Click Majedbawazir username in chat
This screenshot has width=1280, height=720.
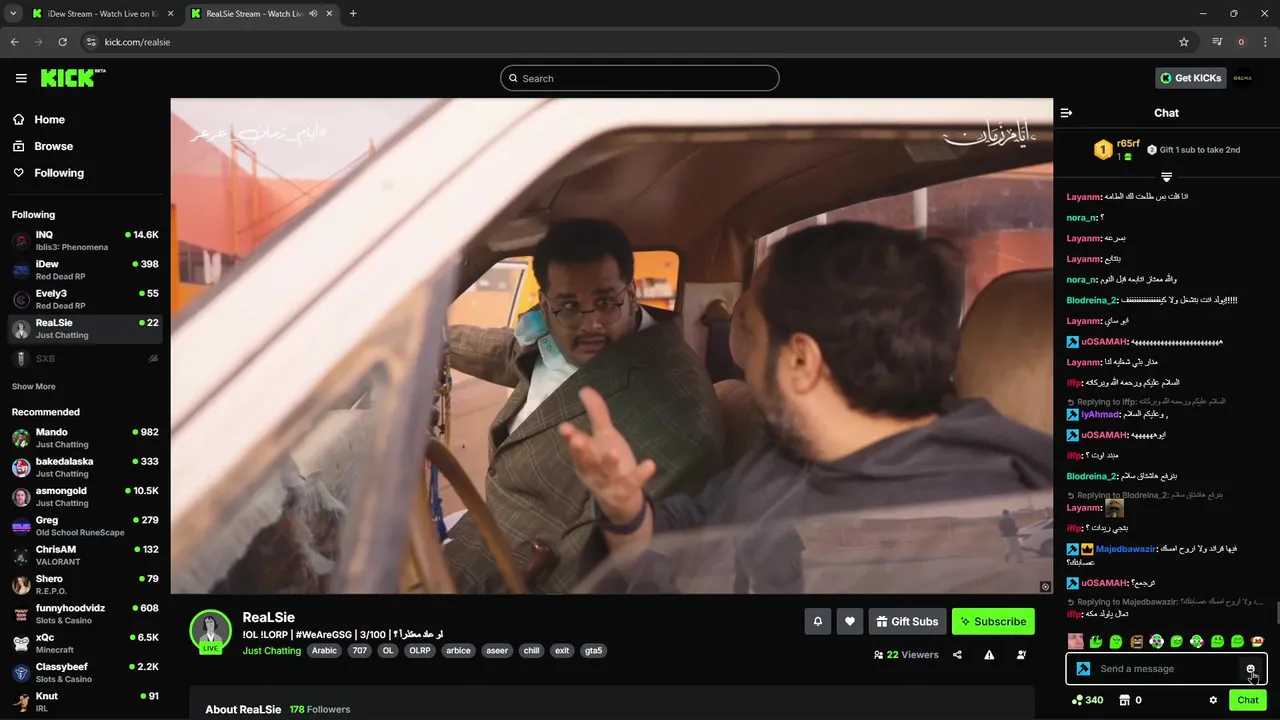pyautogui.click(x=1125, y=549)
